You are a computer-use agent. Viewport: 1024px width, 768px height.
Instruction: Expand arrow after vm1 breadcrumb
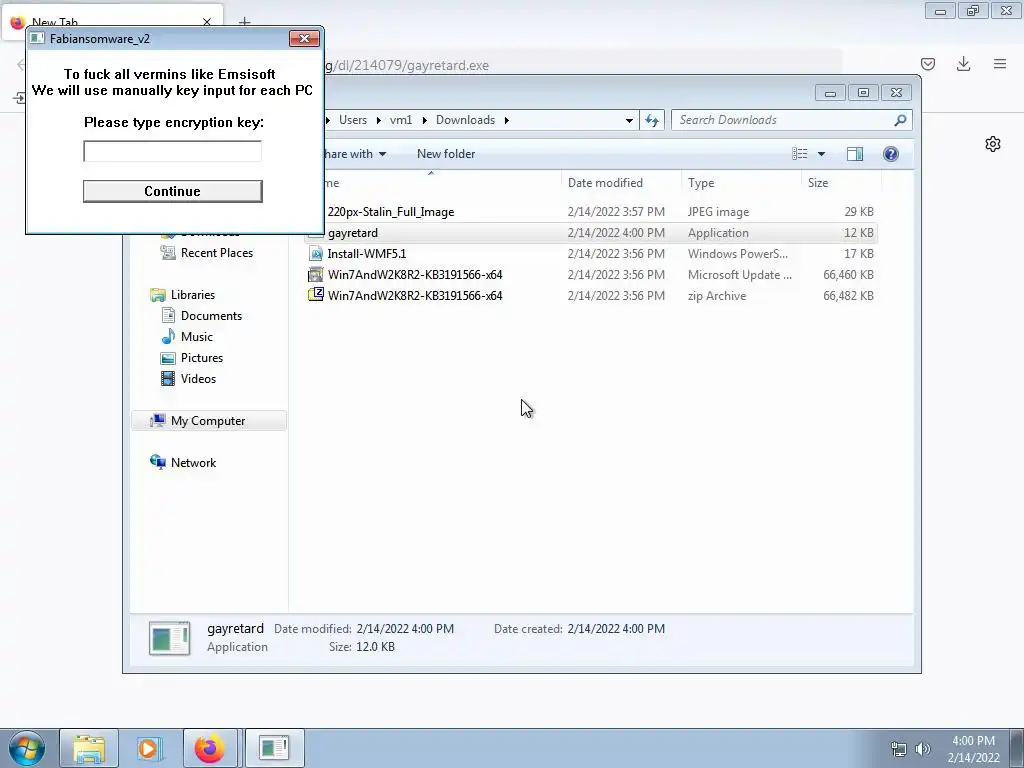click(424, 120)
